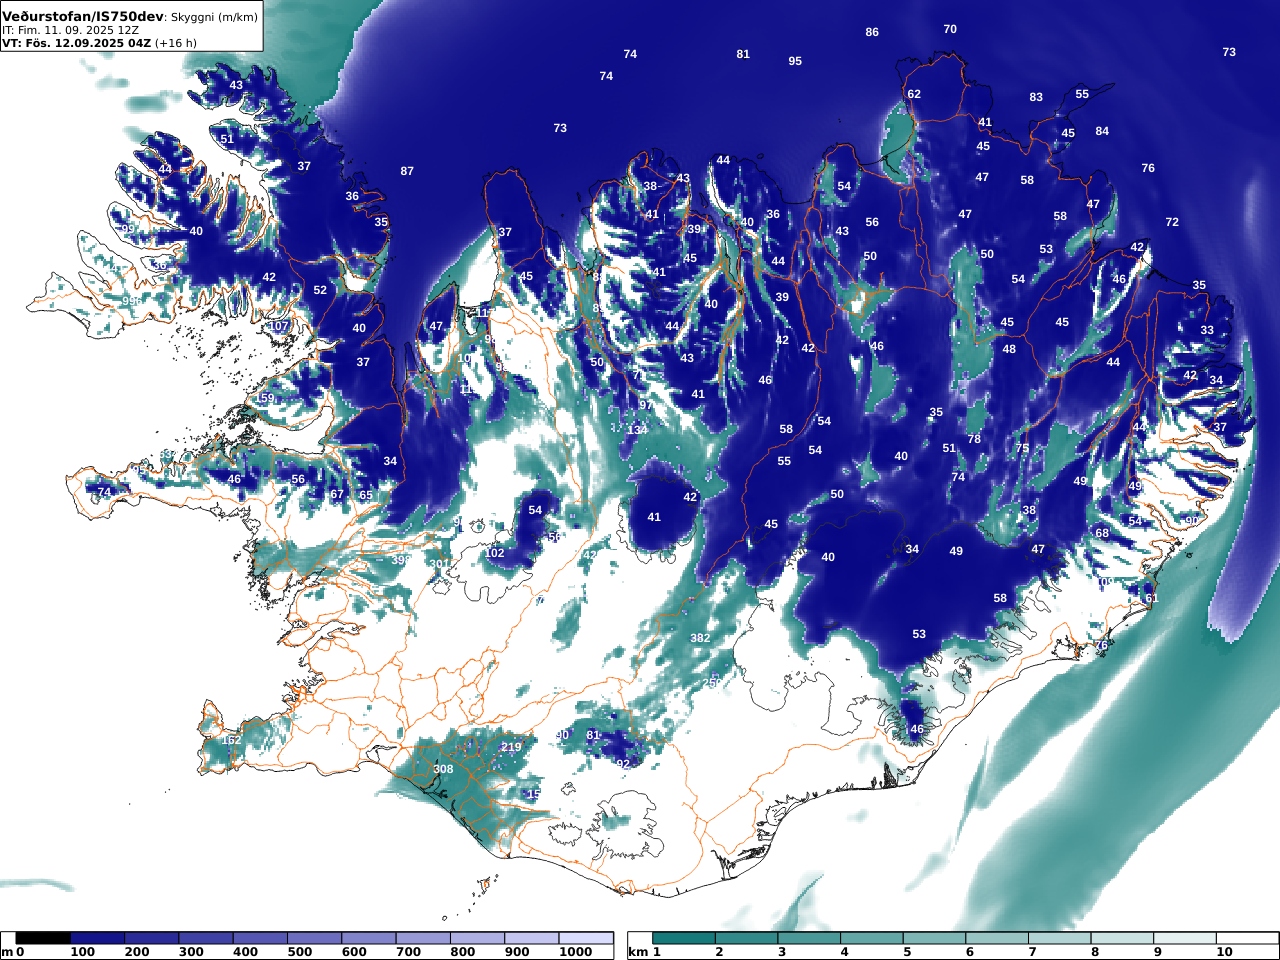Click the visibility value 382 on the map
Viewport: 1280px width, 960px height.
(700, 638)
